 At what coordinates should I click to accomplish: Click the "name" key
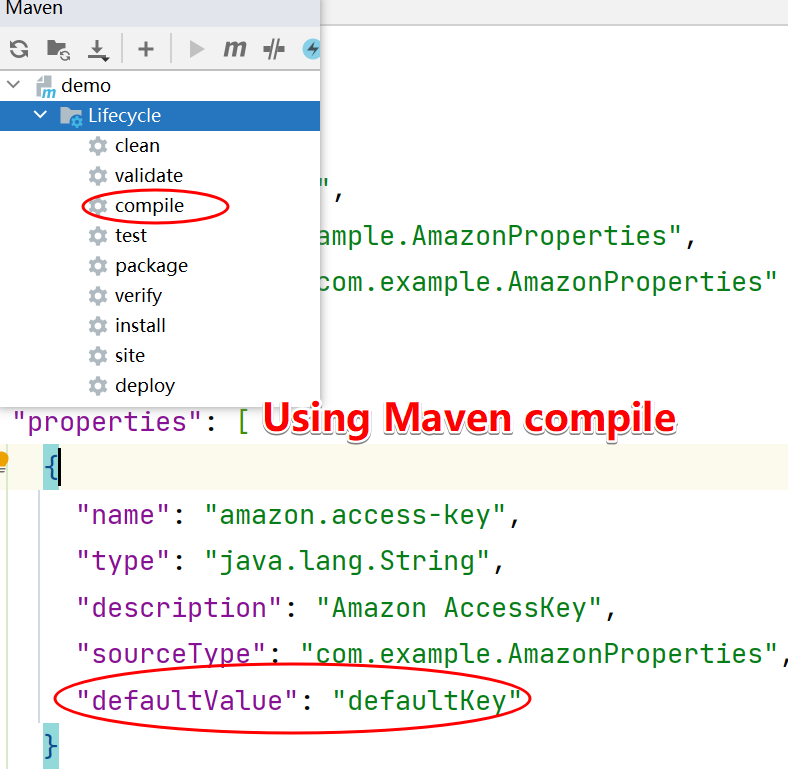pyautogui.click(x=123, y=516)
